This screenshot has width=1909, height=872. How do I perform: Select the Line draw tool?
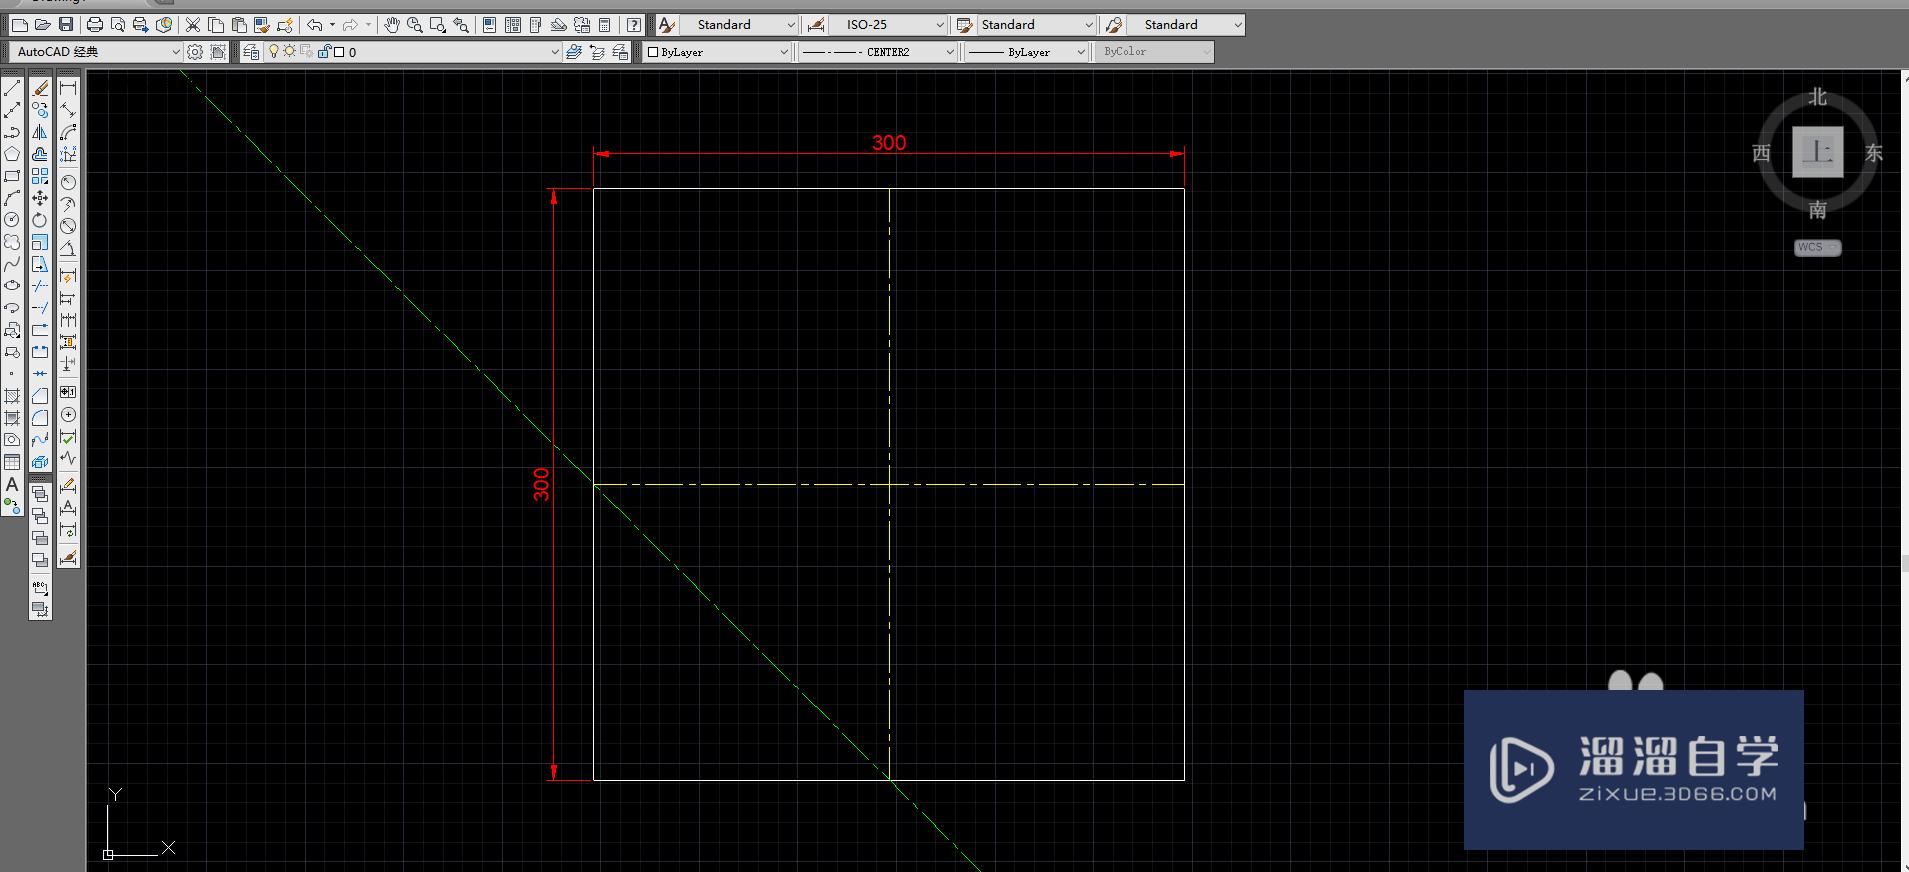(x=12, y=88)
